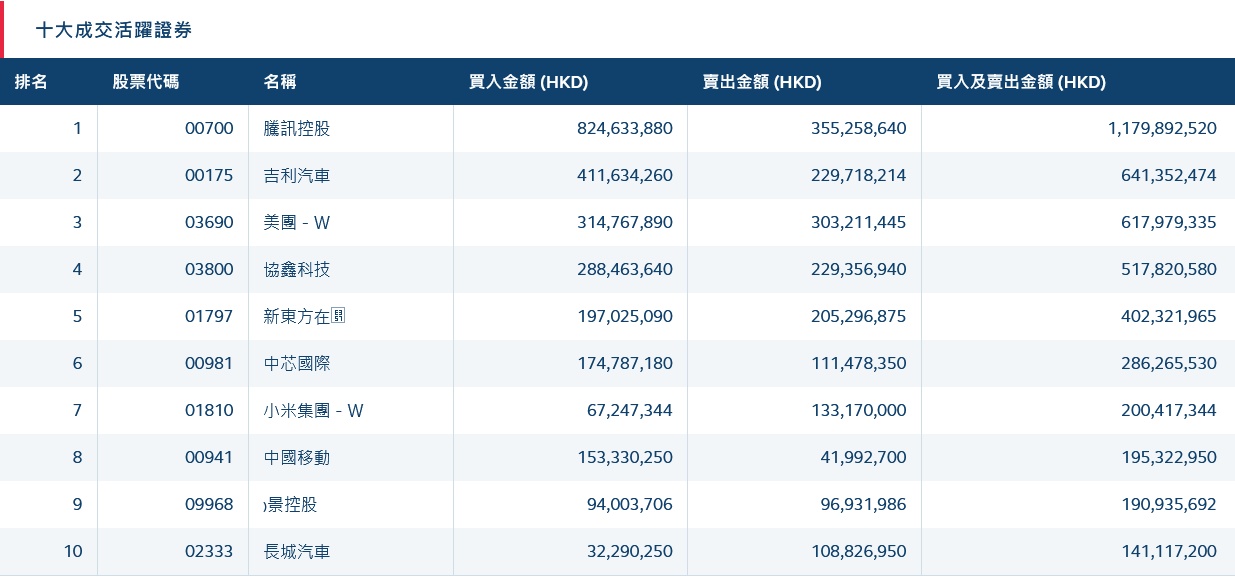
Task: Select stock code 00700
Action: pos(209,128)
